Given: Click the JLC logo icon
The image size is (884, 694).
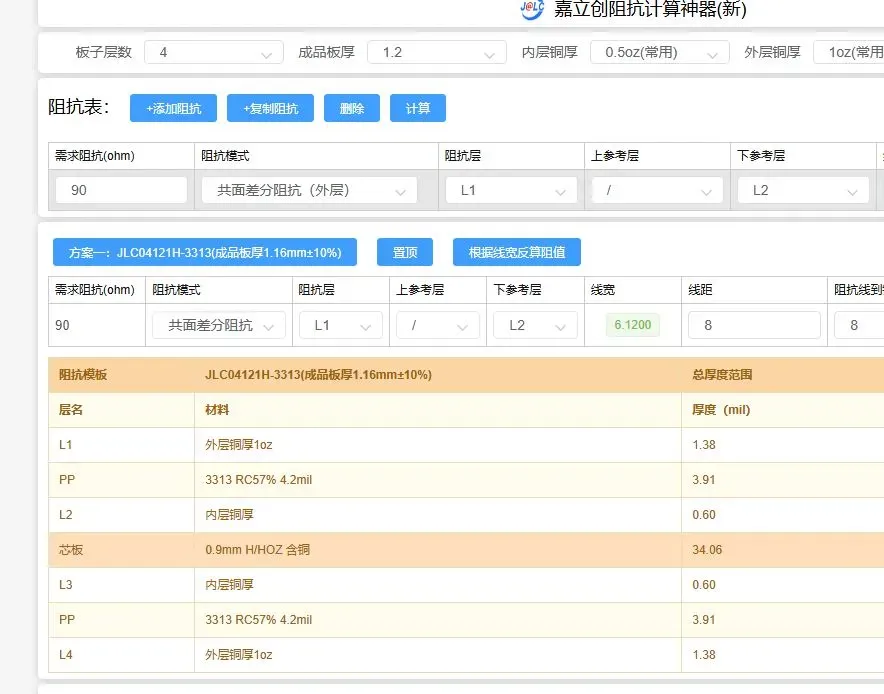Looking at the screenshot, I should [x=532, y=9].
